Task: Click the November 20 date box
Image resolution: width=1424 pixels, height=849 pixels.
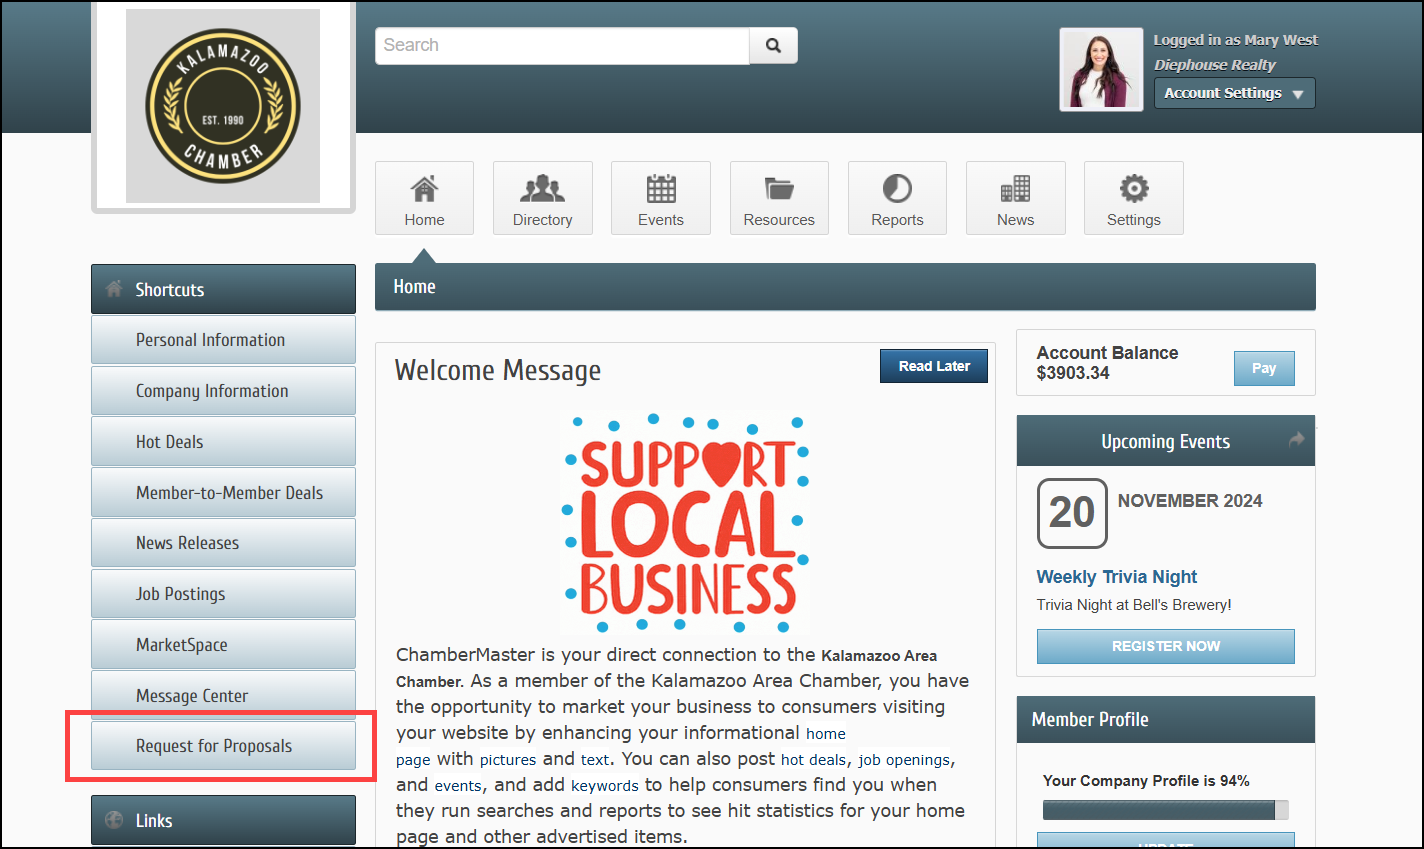Action: pyautogui.click(x=1072, y=513)
